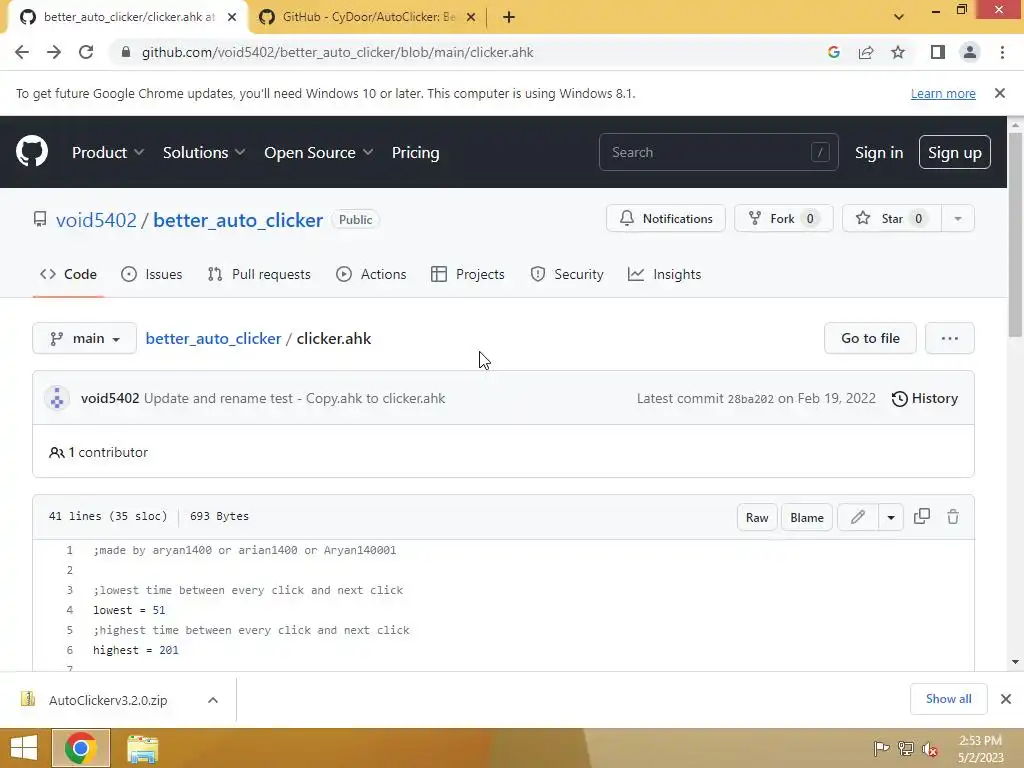Click the browser forward arrow
The width and height of the screenshot is (1024, 768).
coord(54,52)
